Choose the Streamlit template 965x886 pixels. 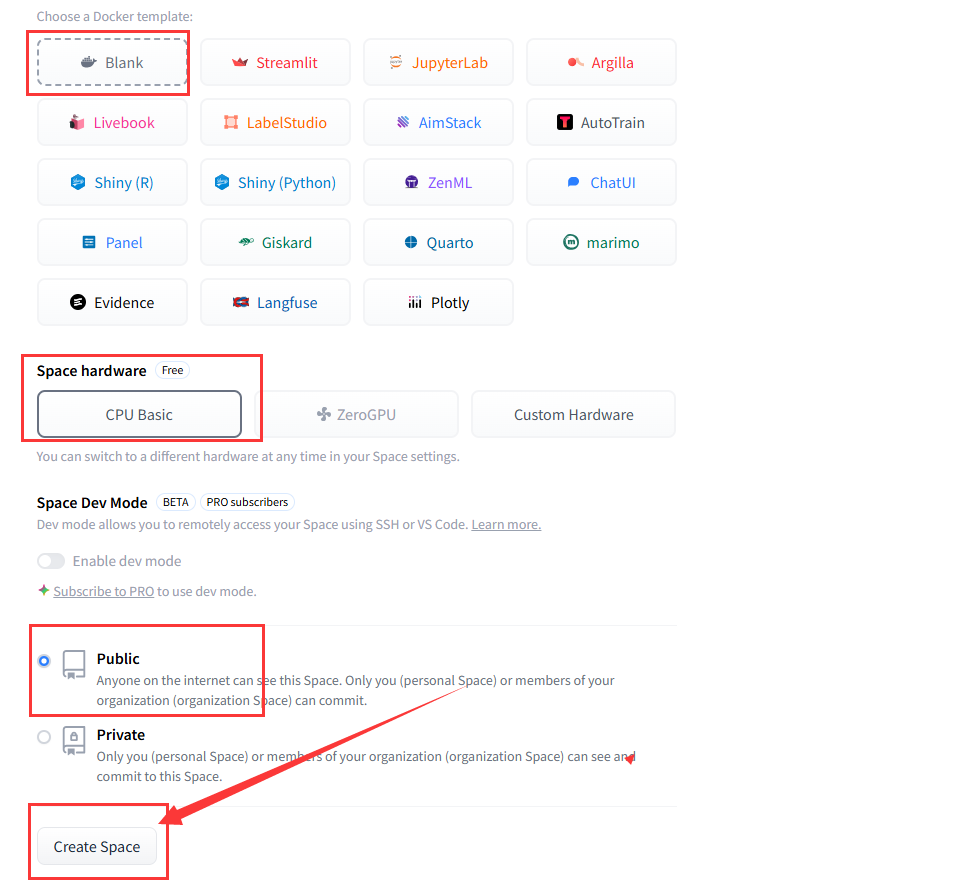click(275, 62)
